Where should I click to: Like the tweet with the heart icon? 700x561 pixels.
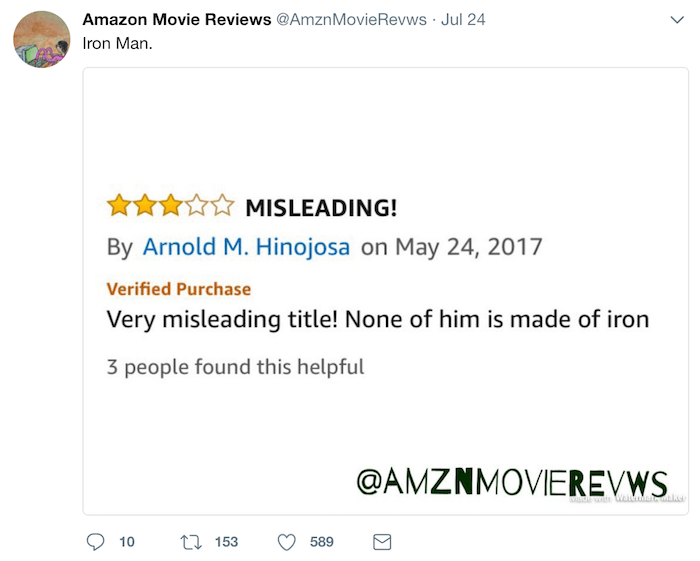(287, 542)
